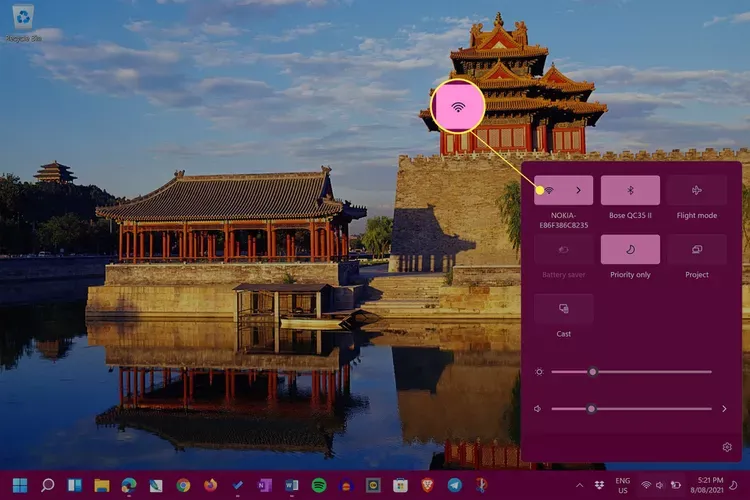Open the scissors snipping app icon

point(482,485)
